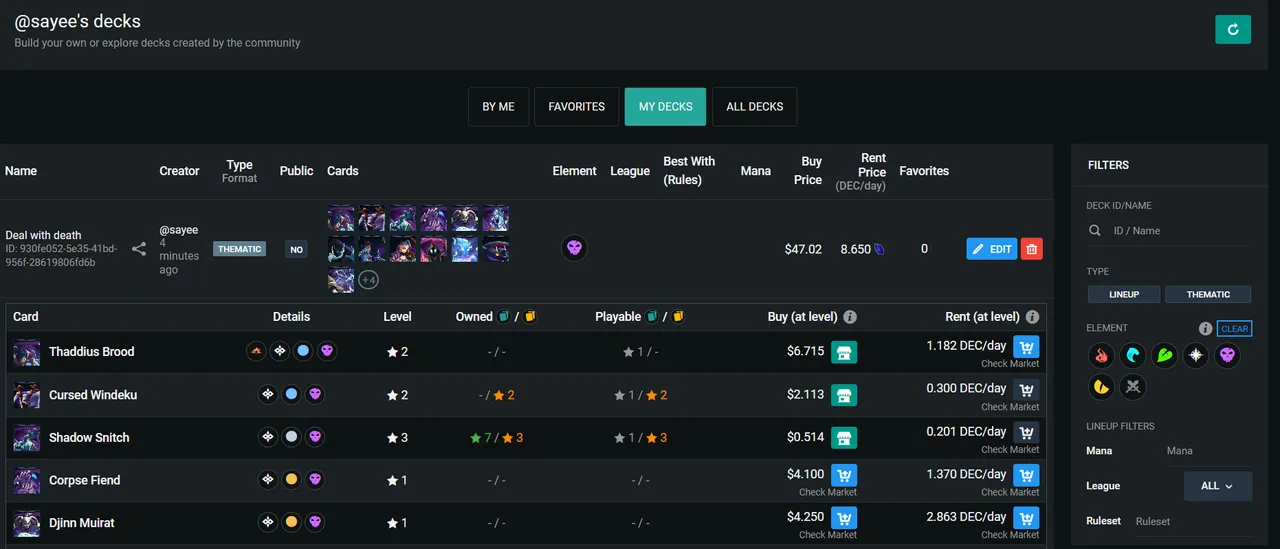Open the League ALL dropdown
The image size is (1280, 549).
tap(1218, 486)
